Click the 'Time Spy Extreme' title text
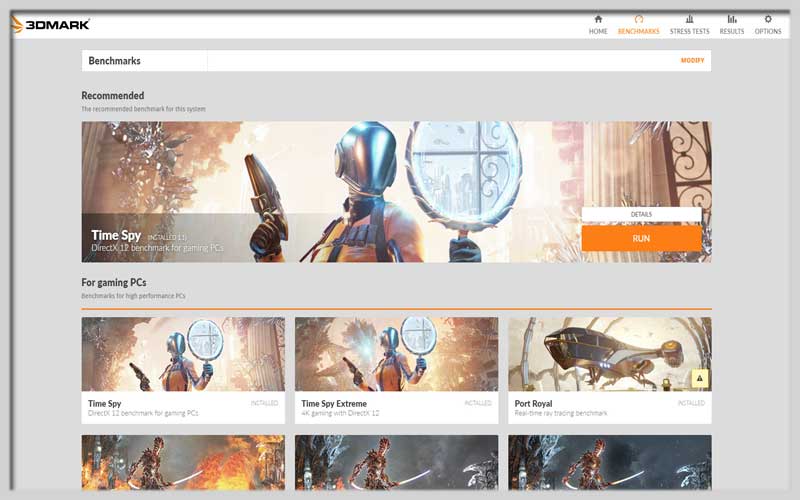 click(334, 403)
